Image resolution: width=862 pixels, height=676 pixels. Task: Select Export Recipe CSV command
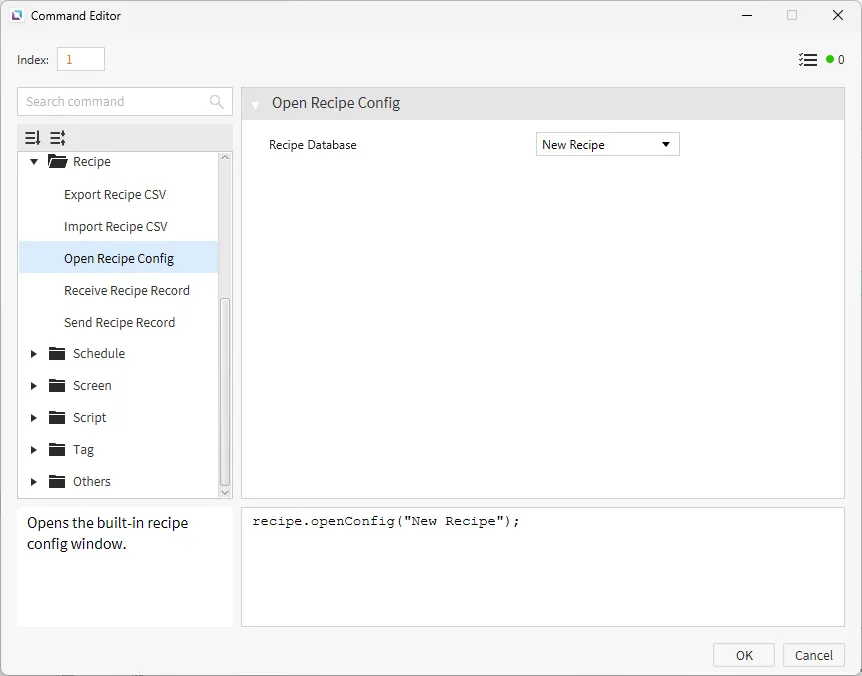115,195
